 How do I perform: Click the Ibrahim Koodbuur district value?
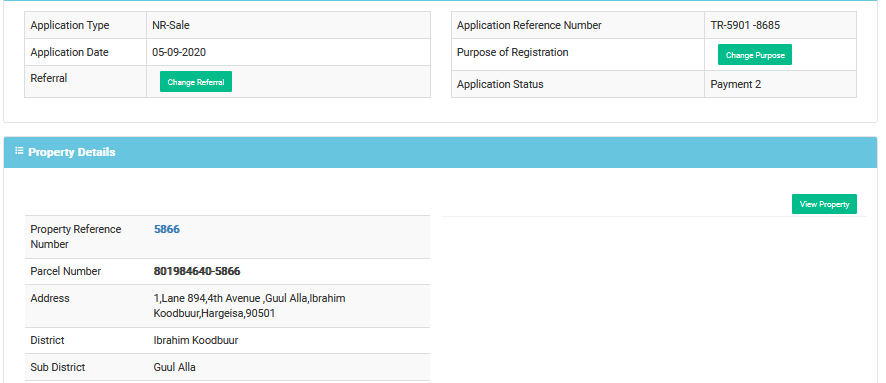tap(196, 341)
